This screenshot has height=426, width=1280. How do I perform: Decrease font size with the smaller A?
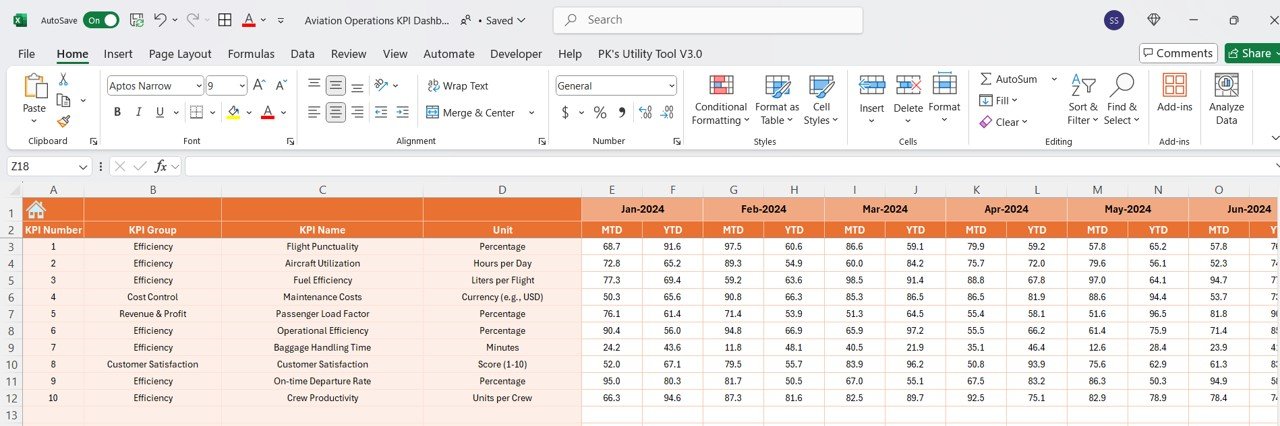pyautogui.click(x=280, y=86)
